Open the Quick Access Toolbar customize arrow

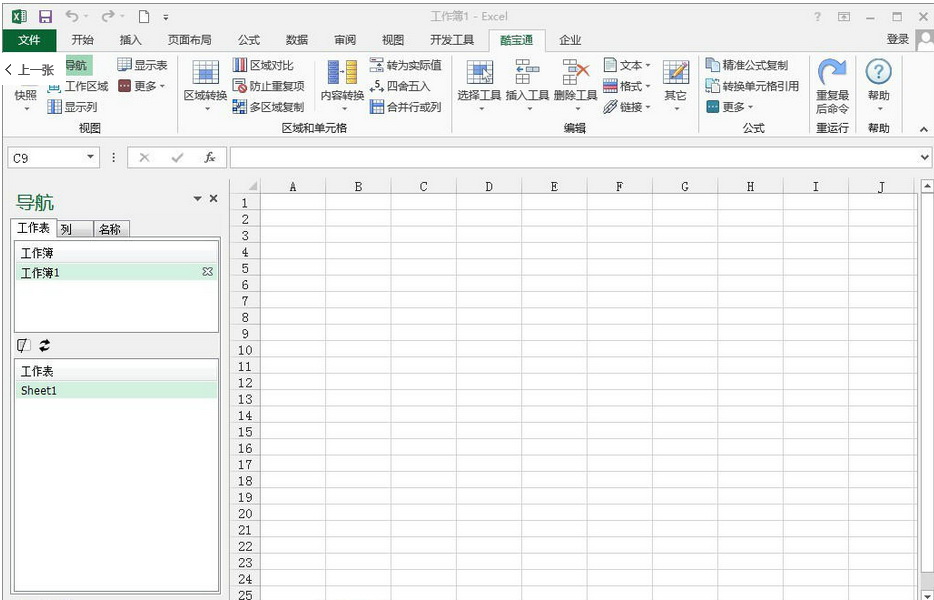[x=166, y=17]
